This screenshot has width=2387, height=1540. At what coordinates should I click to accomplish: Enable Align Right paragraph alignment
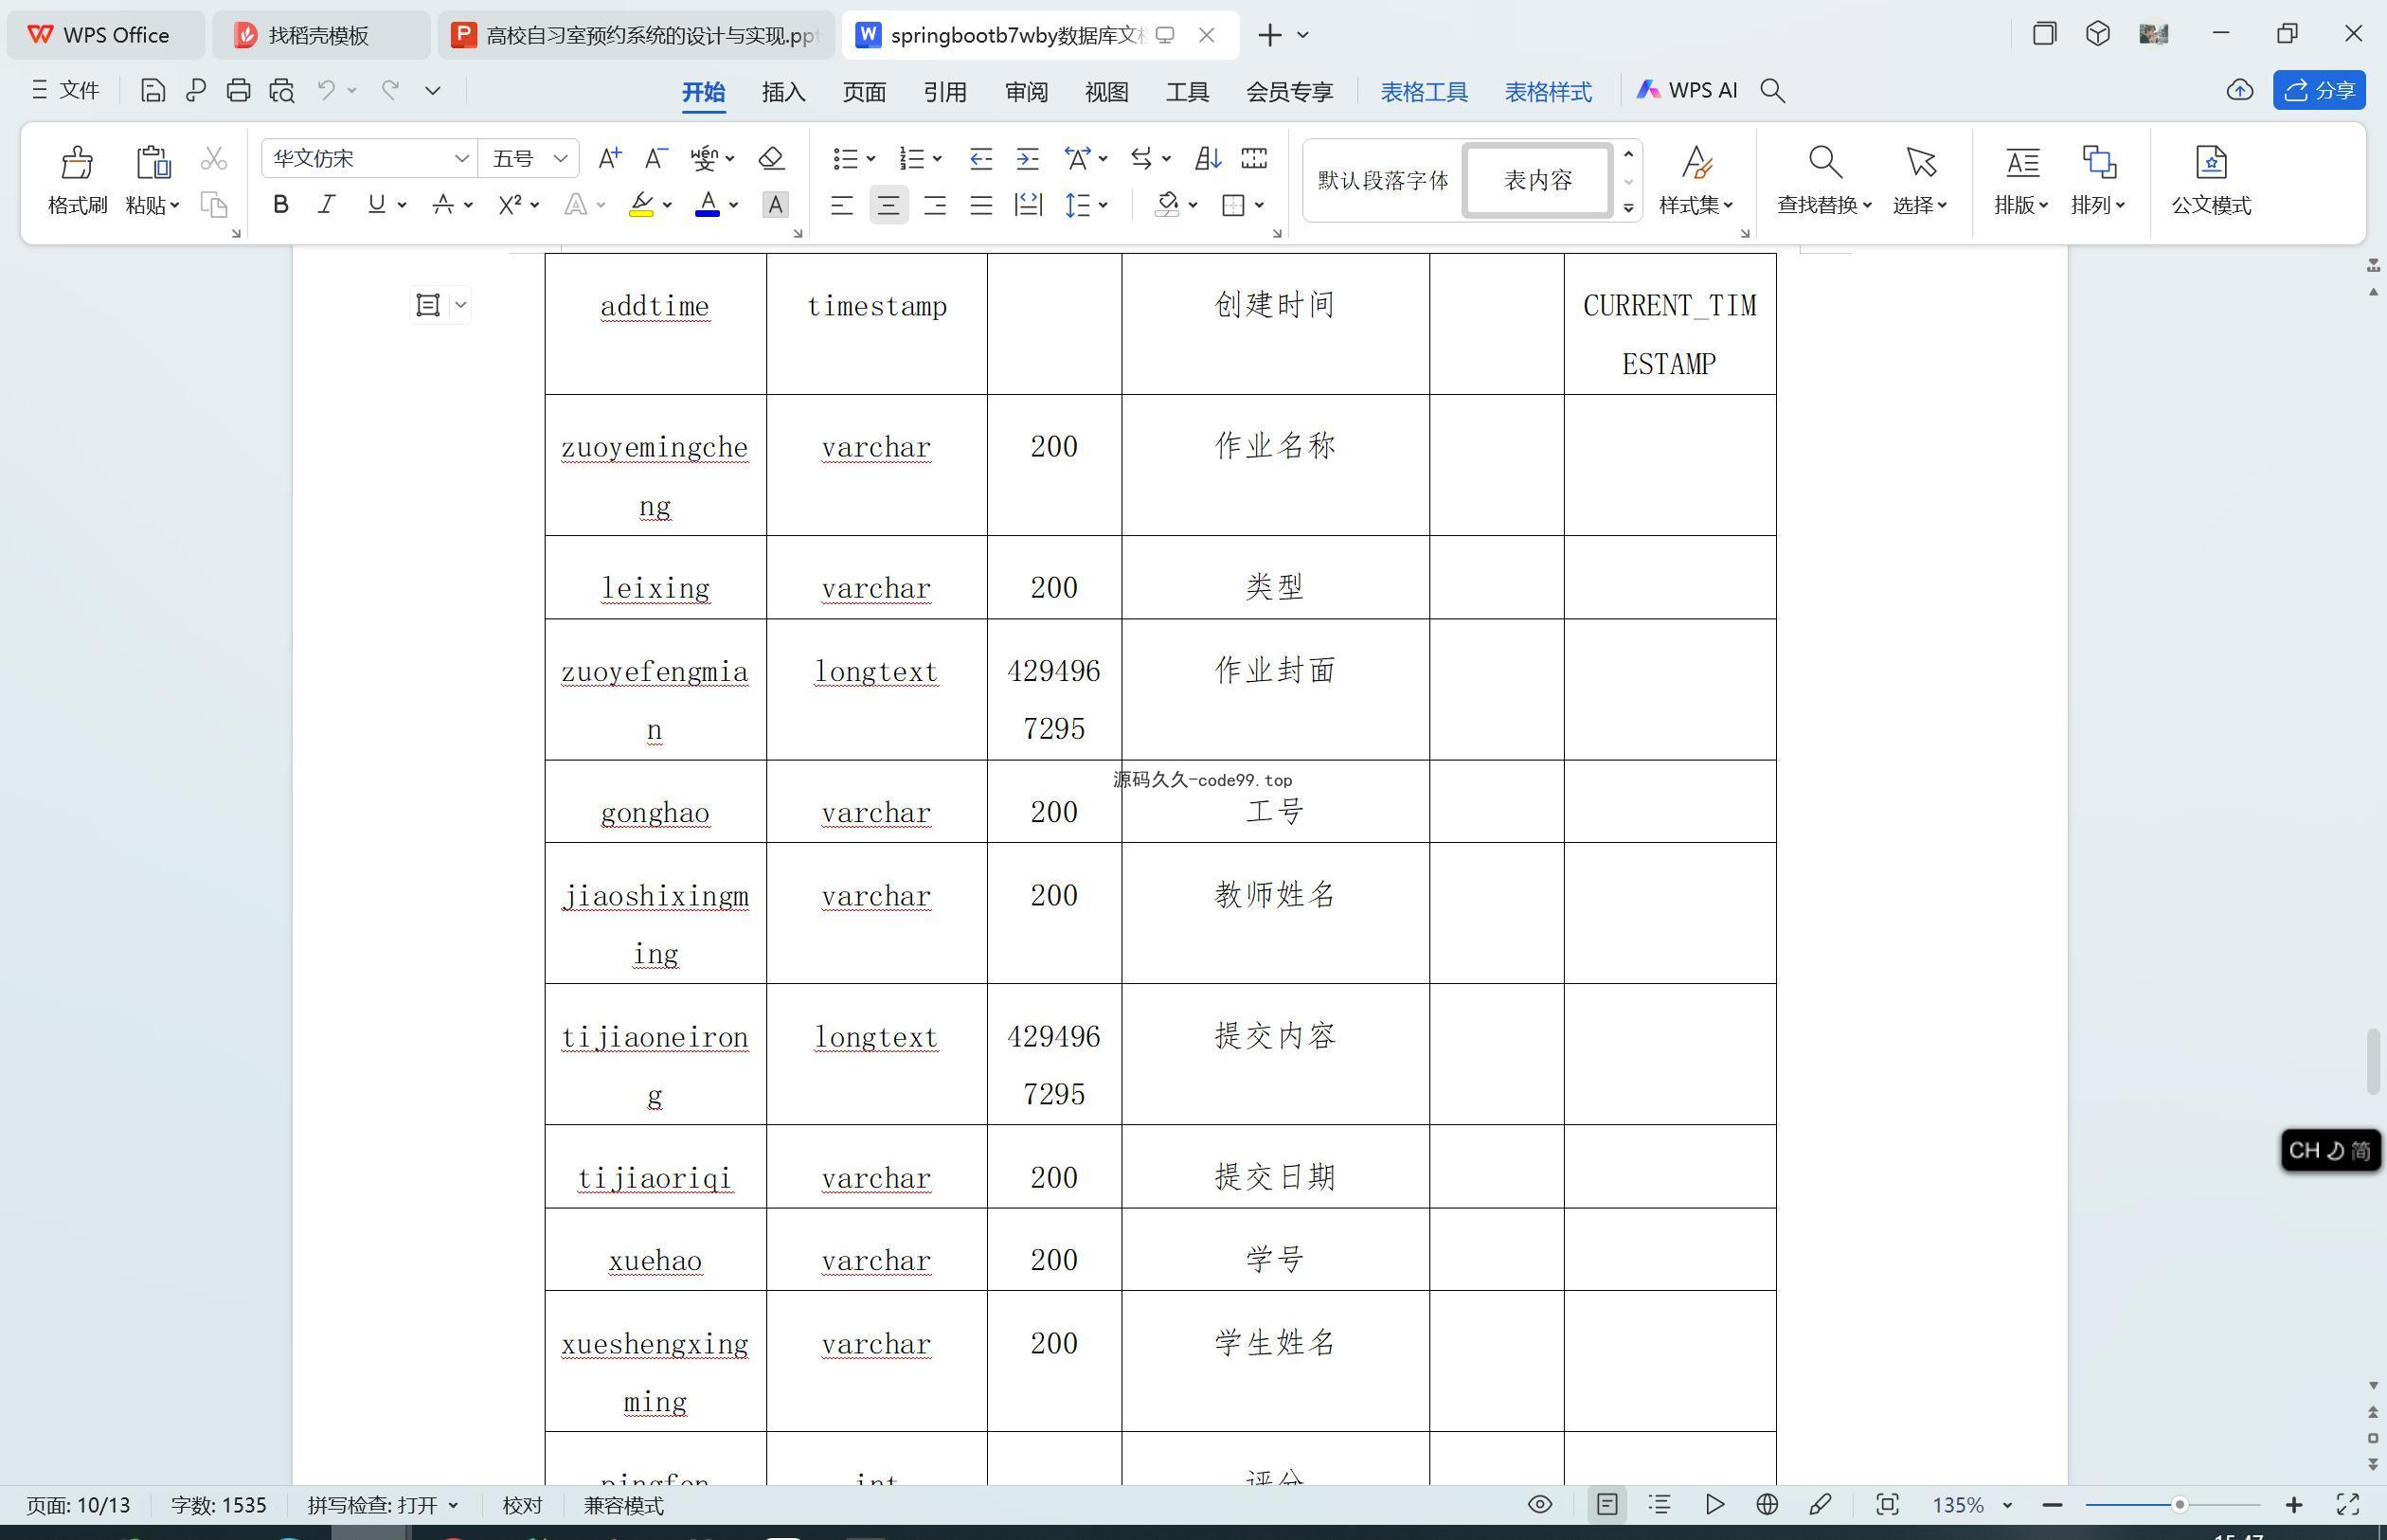tap(935, 205)
